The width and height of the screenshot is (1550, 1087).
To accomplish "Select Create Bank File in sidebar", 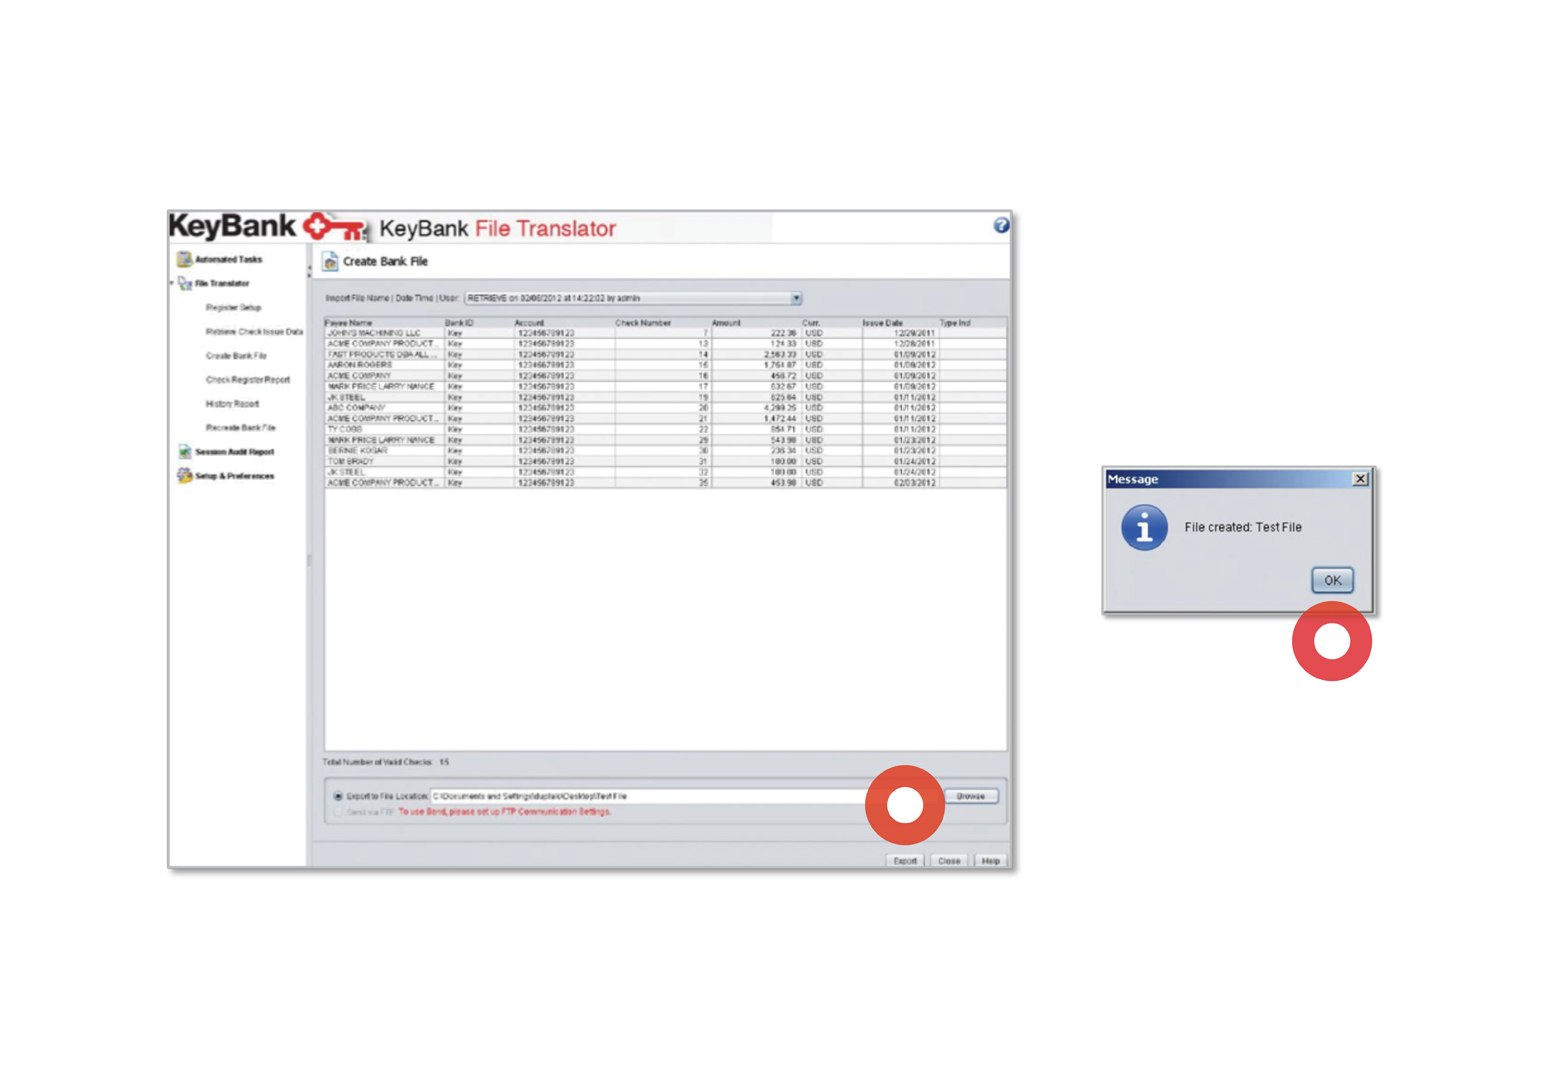I will pyautogui.click(x=236, y=356).
